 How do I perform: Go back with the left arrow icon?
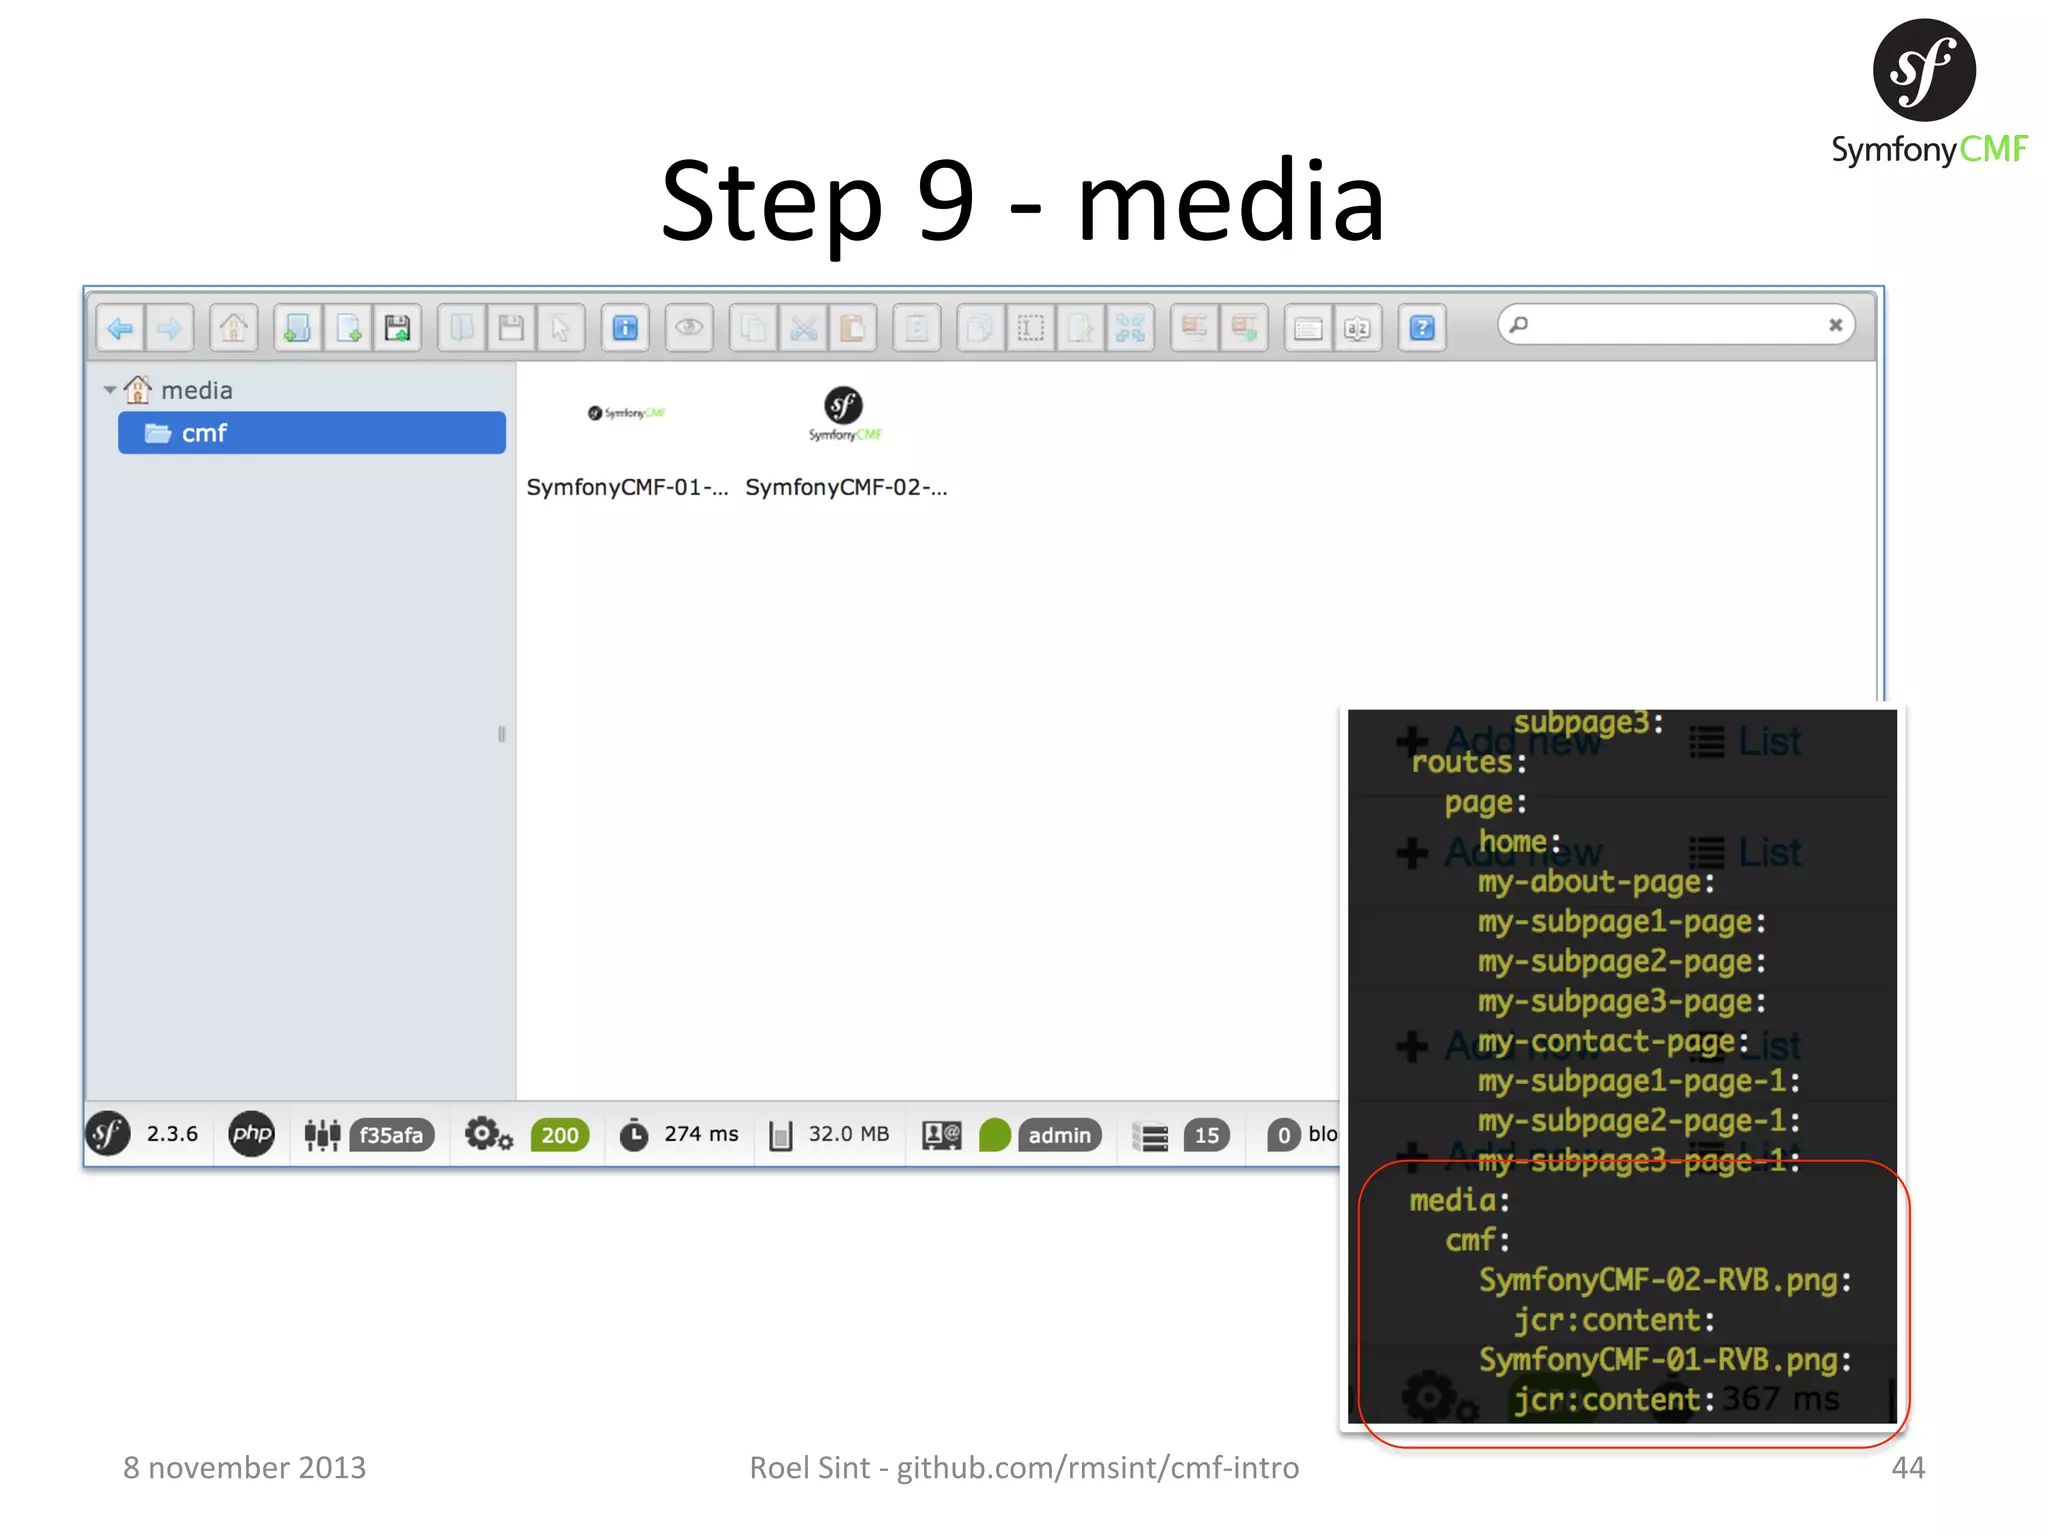coord(121,328)
